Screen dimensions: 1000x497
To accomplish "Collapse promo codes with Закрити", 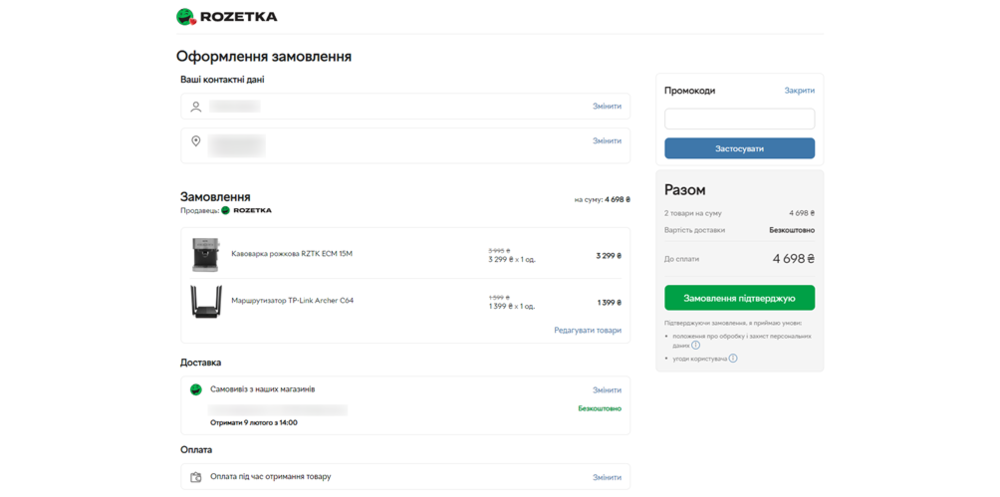I will (x=799, y=91).
